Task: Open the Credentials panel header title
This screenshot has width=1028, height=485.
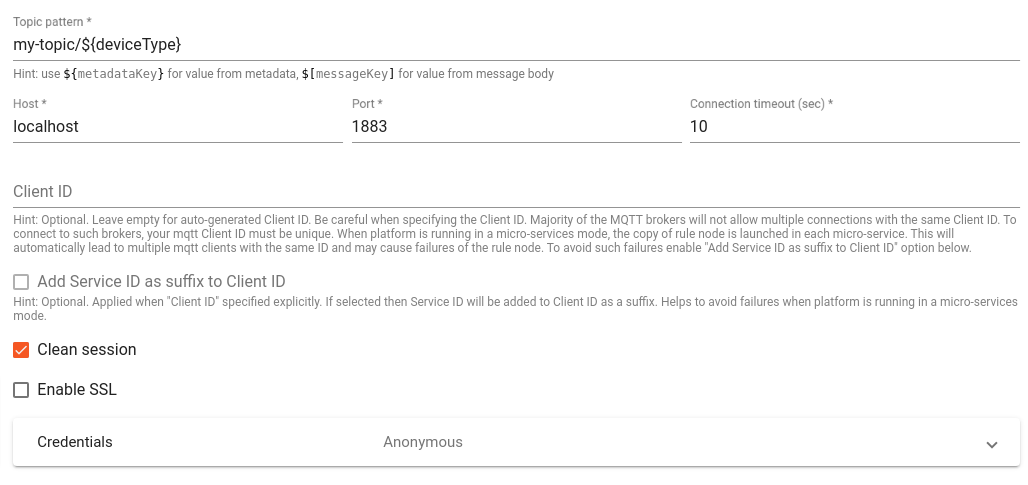Action: (x=75, y=442)
